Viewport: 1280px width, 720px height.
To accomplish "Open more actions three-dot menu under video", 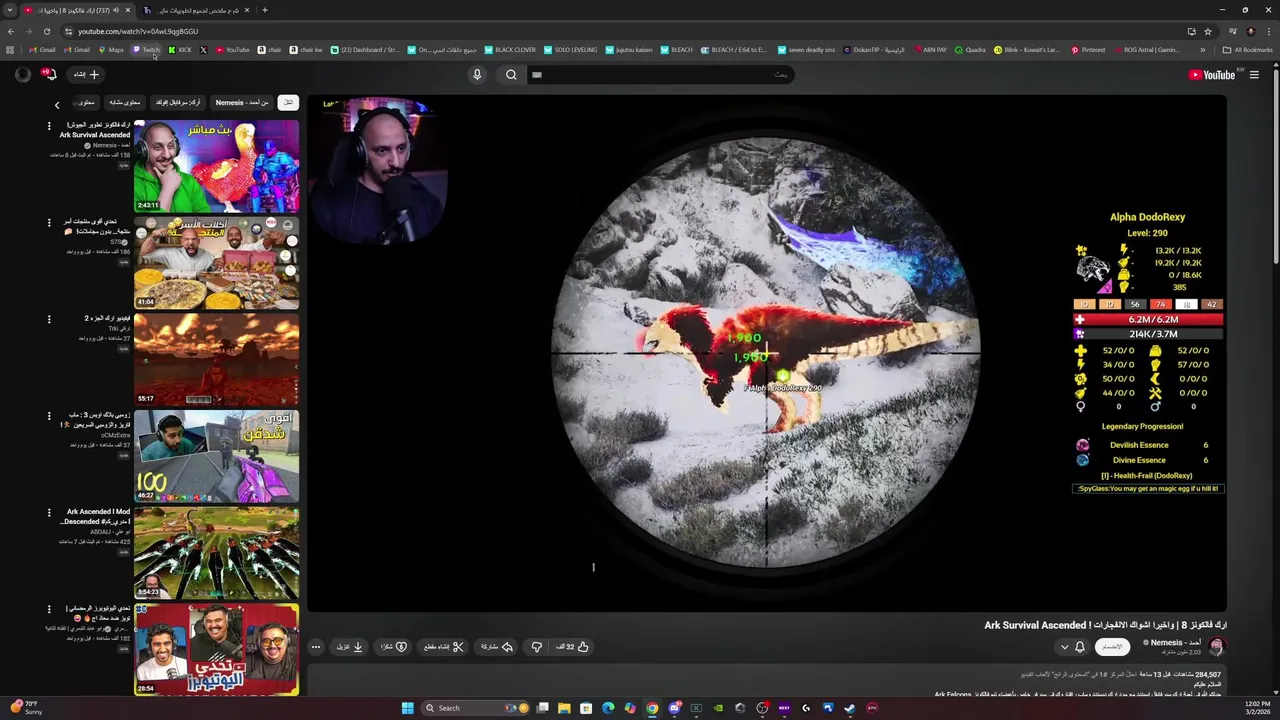I will [x=315, y=647].
